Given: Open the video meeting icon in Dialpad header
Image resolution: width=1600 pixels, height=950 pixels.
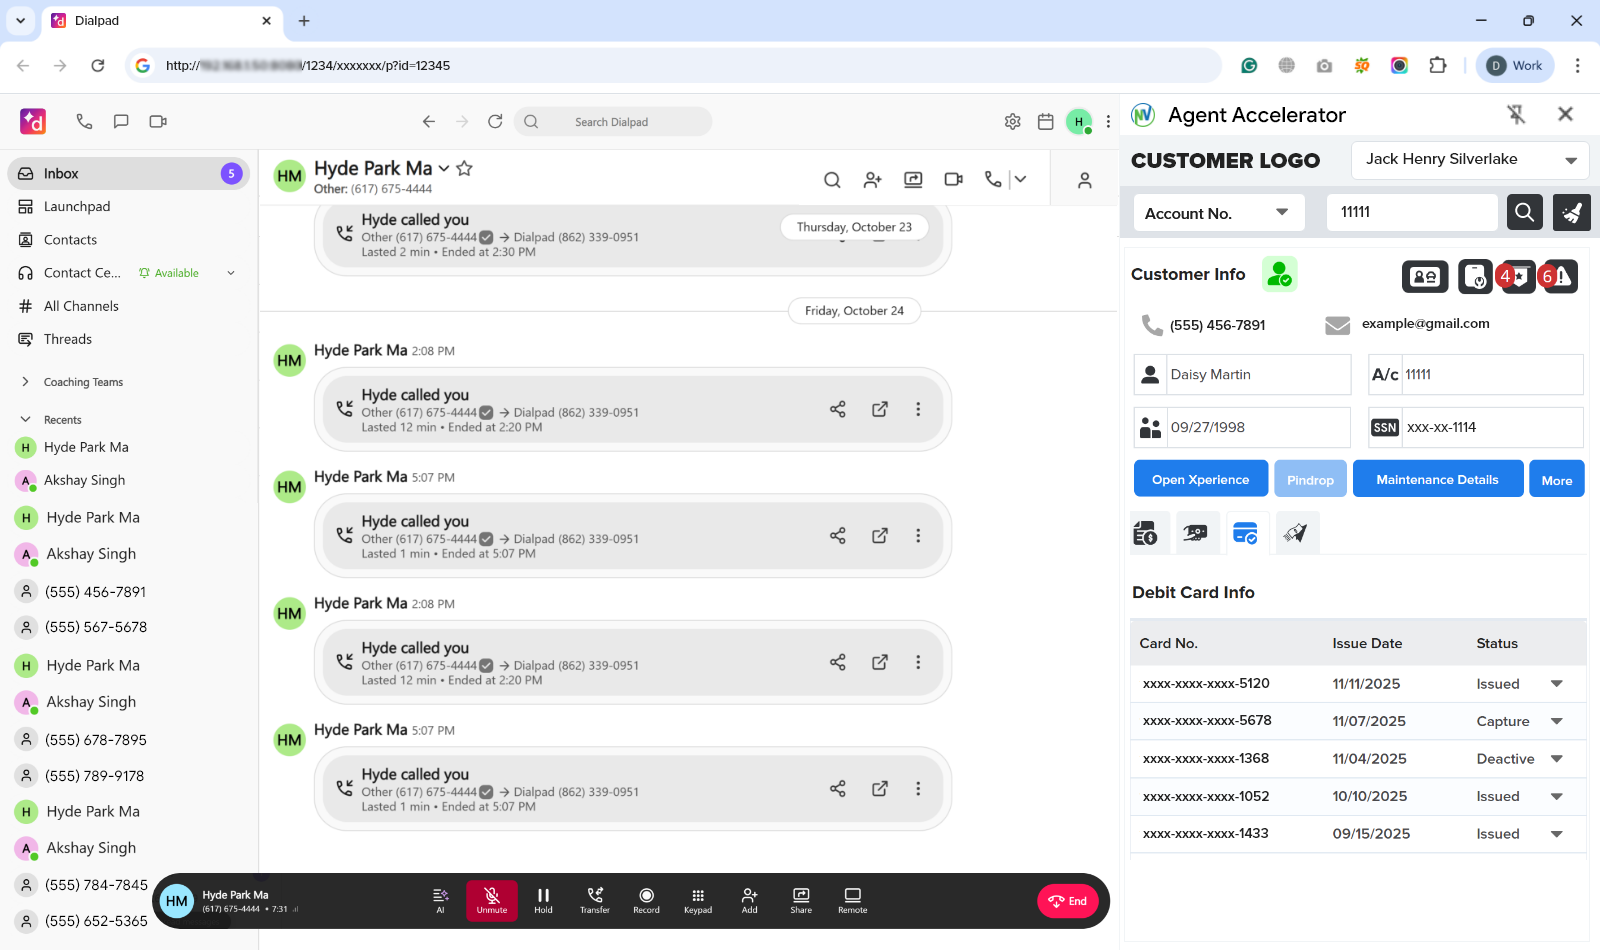Looking at the screenshot, I should pyautogui.click(x=158, y=121).
